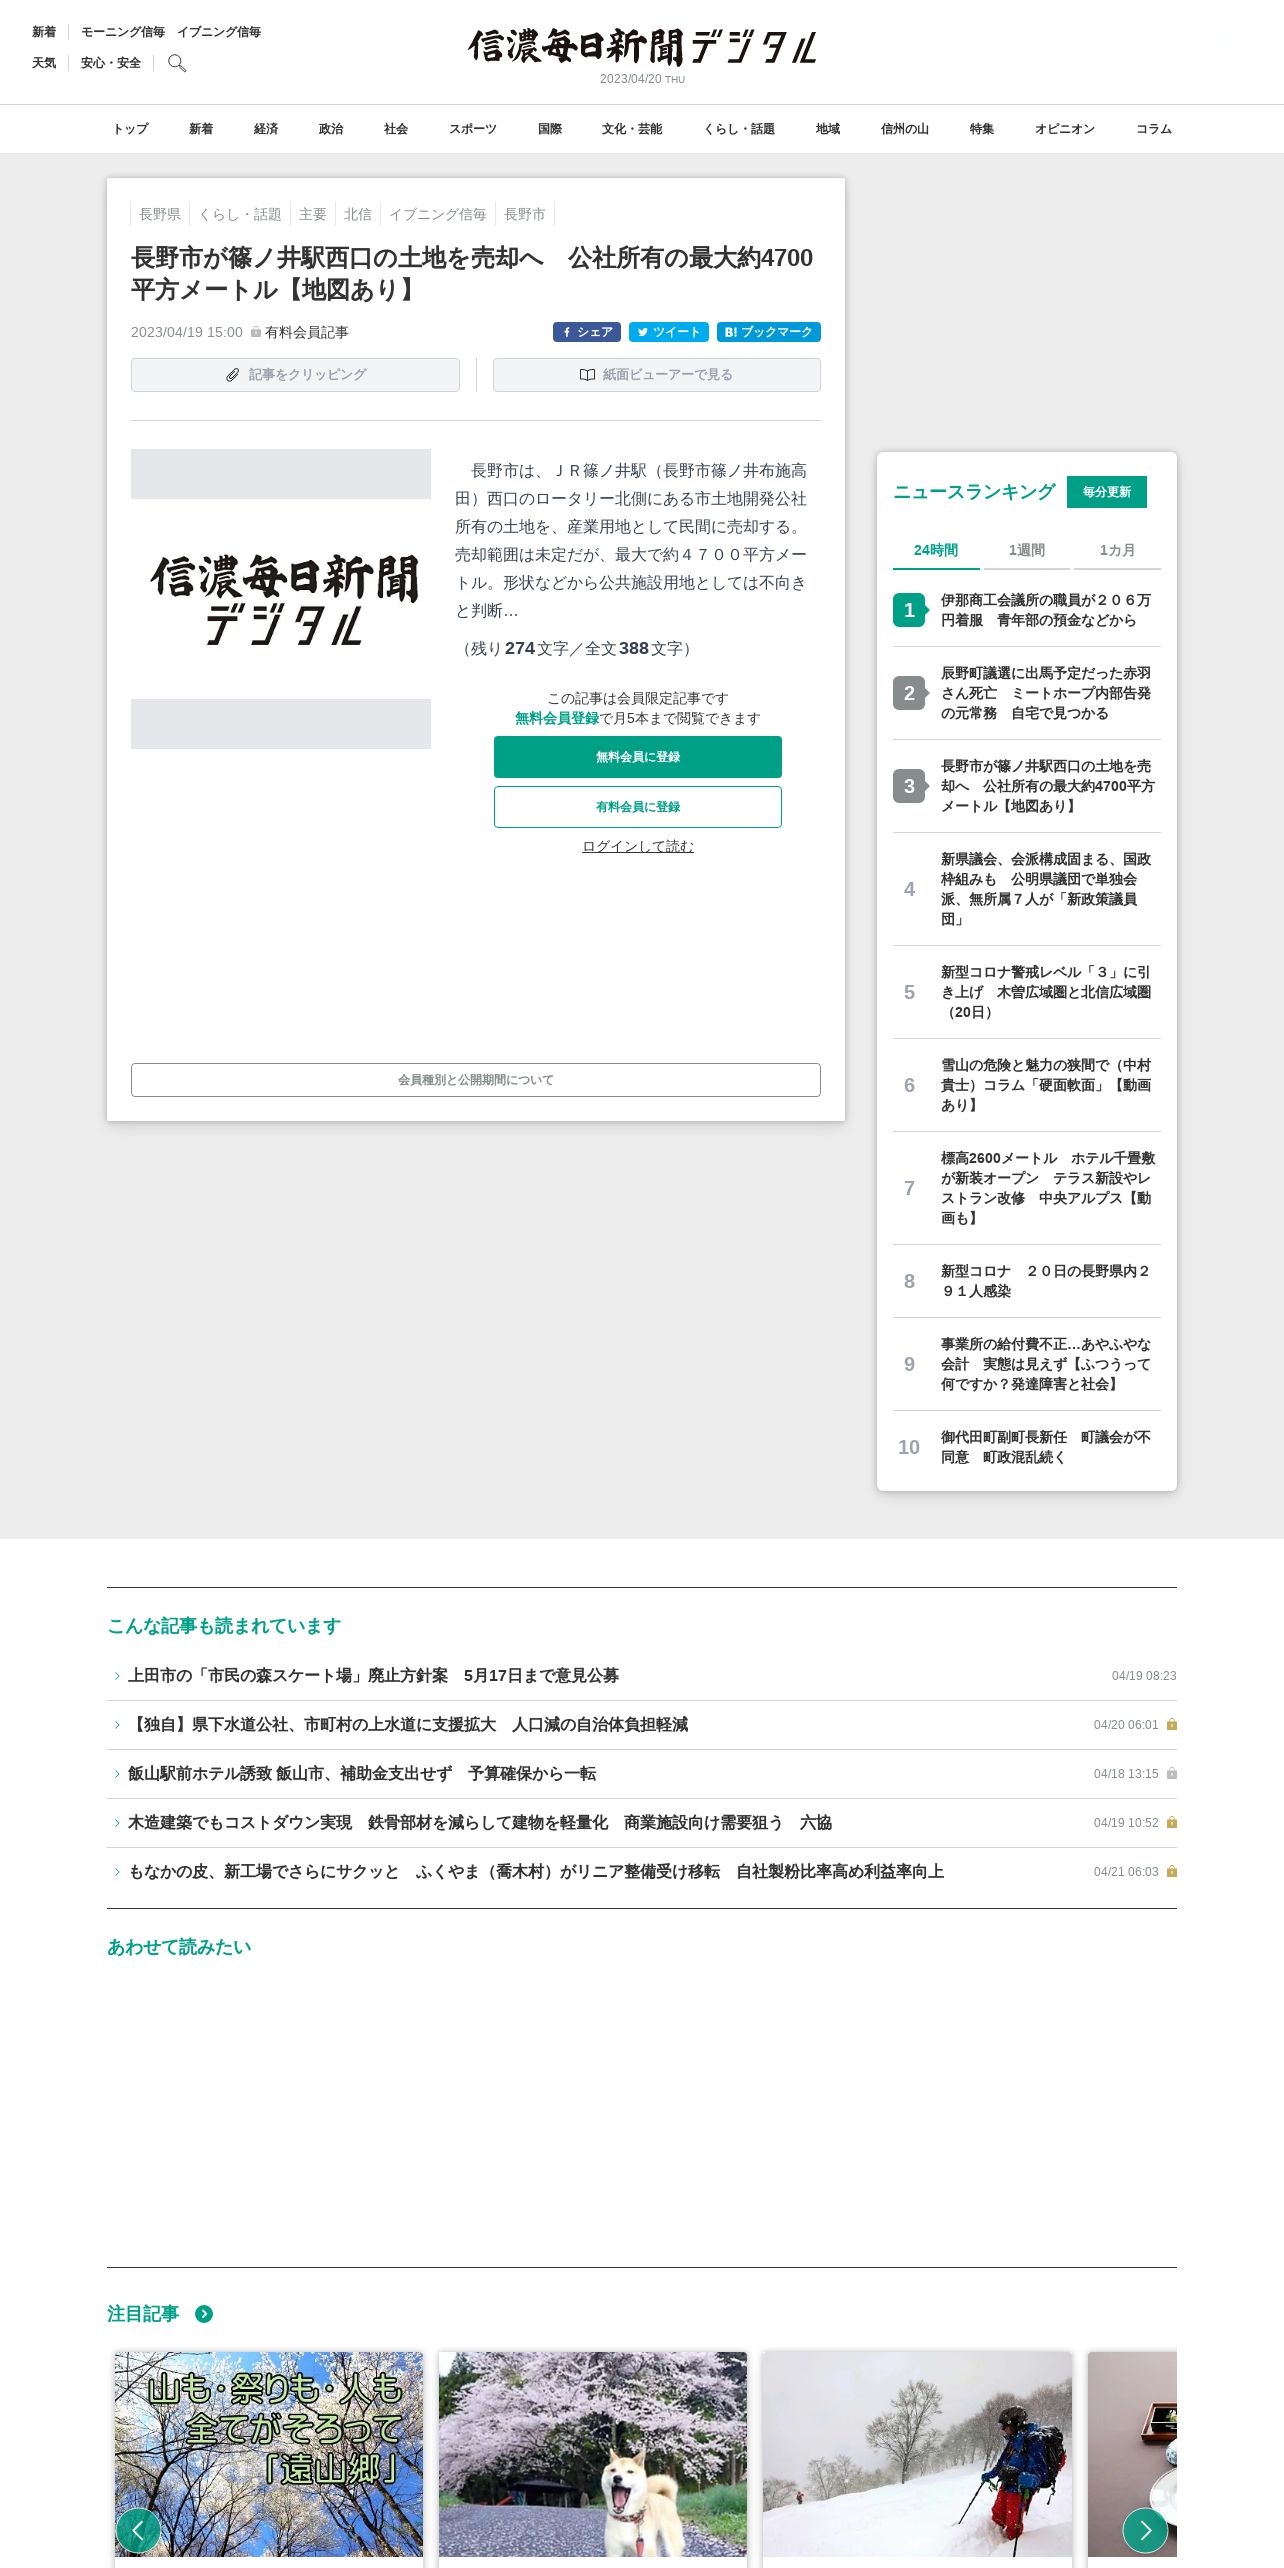Click the 無料会員に登録 green button
Viewport: 1284px width, 2568px height.
coord(638,757)
